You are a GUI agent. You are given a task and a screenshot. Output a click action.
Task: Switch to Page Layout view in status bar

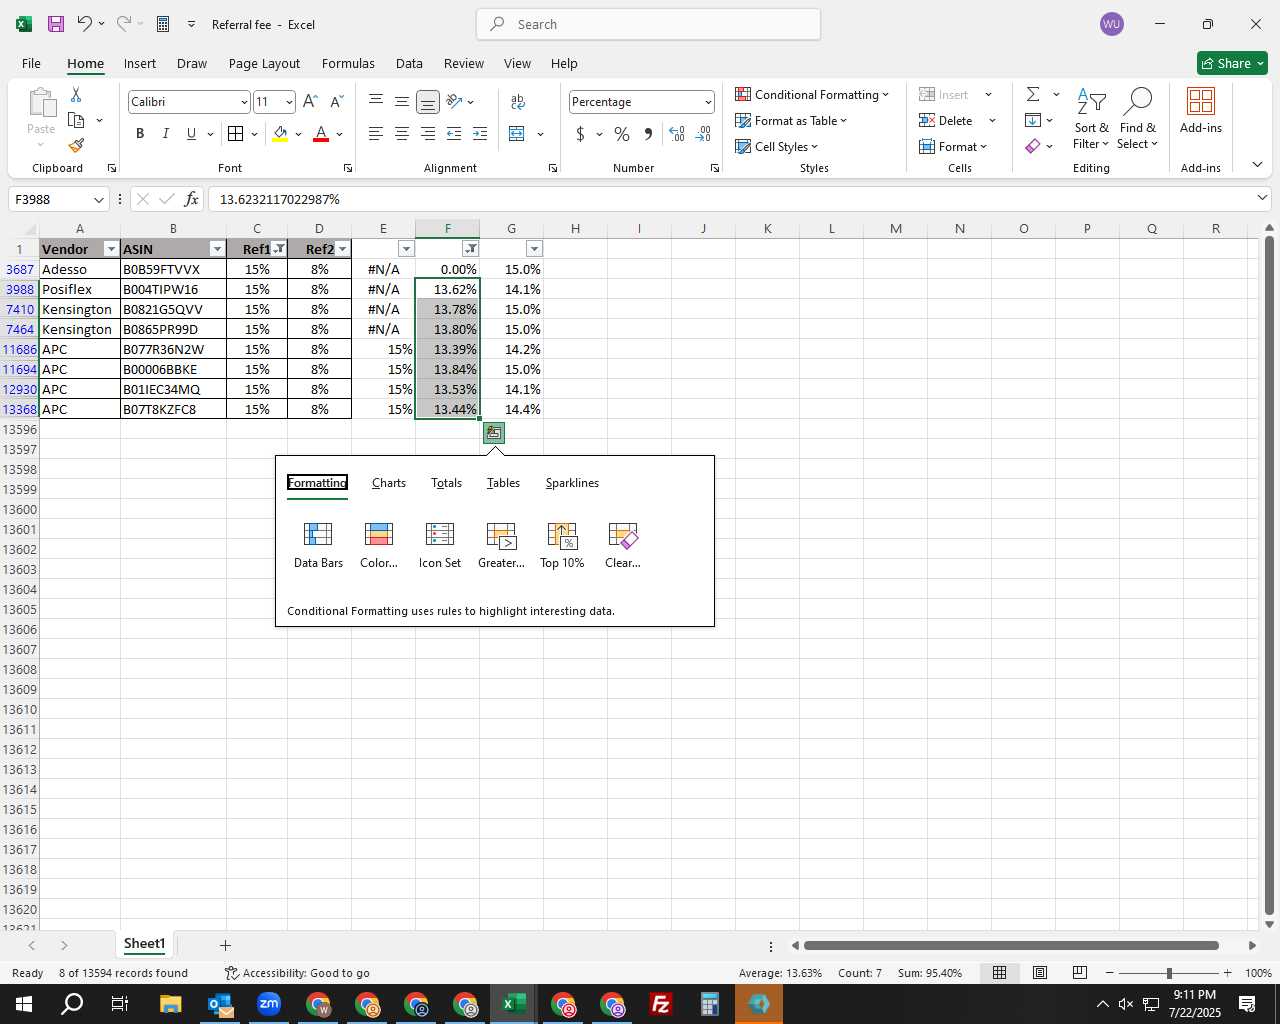click(x=1040, y=973)
